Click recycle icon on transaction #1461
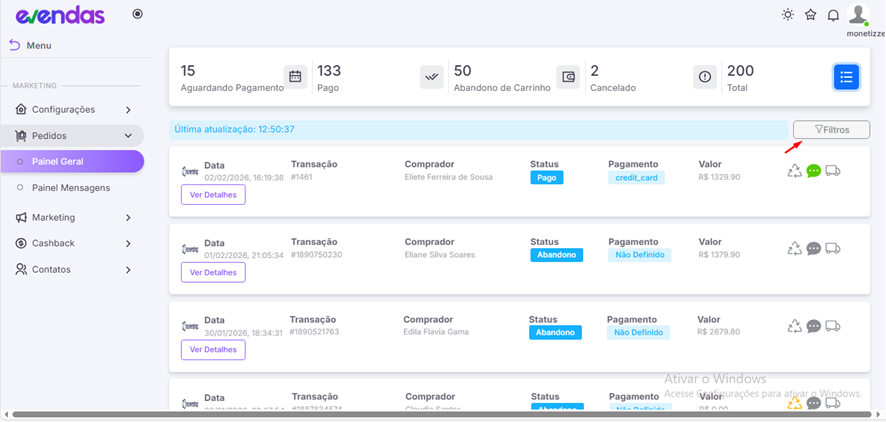Viewport: 886px width, 422px height. tap(795, 171)
